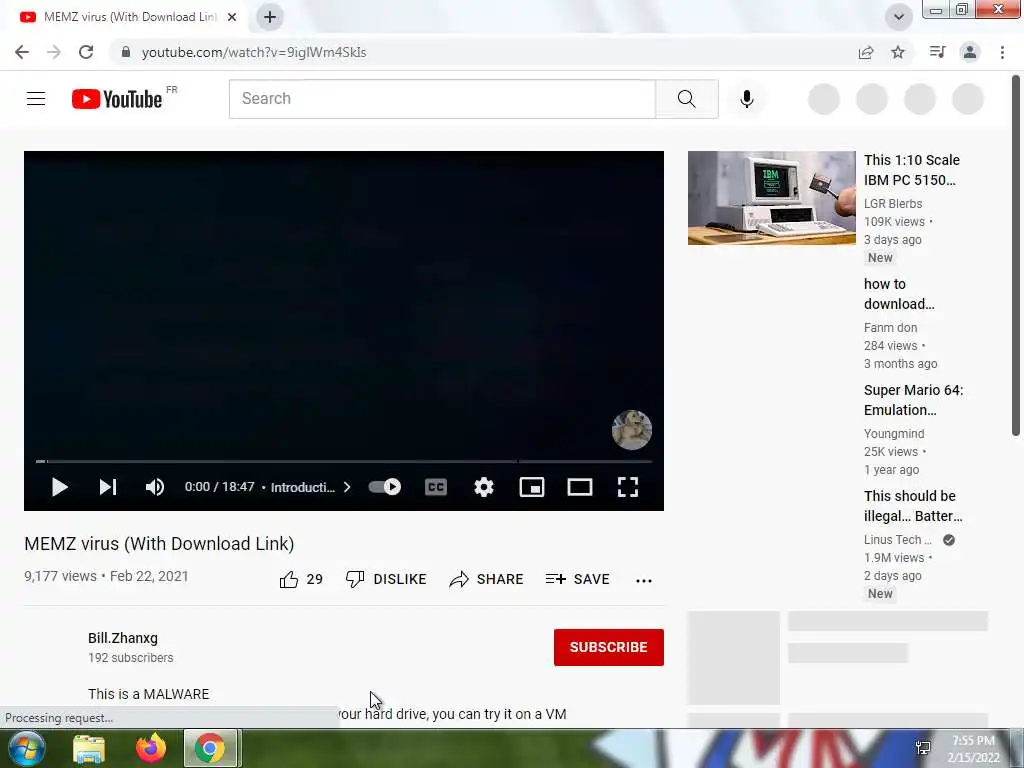Open the Chrome profile avatar
The height and width of the screenshot is (768, 1024).
(970, 52)
